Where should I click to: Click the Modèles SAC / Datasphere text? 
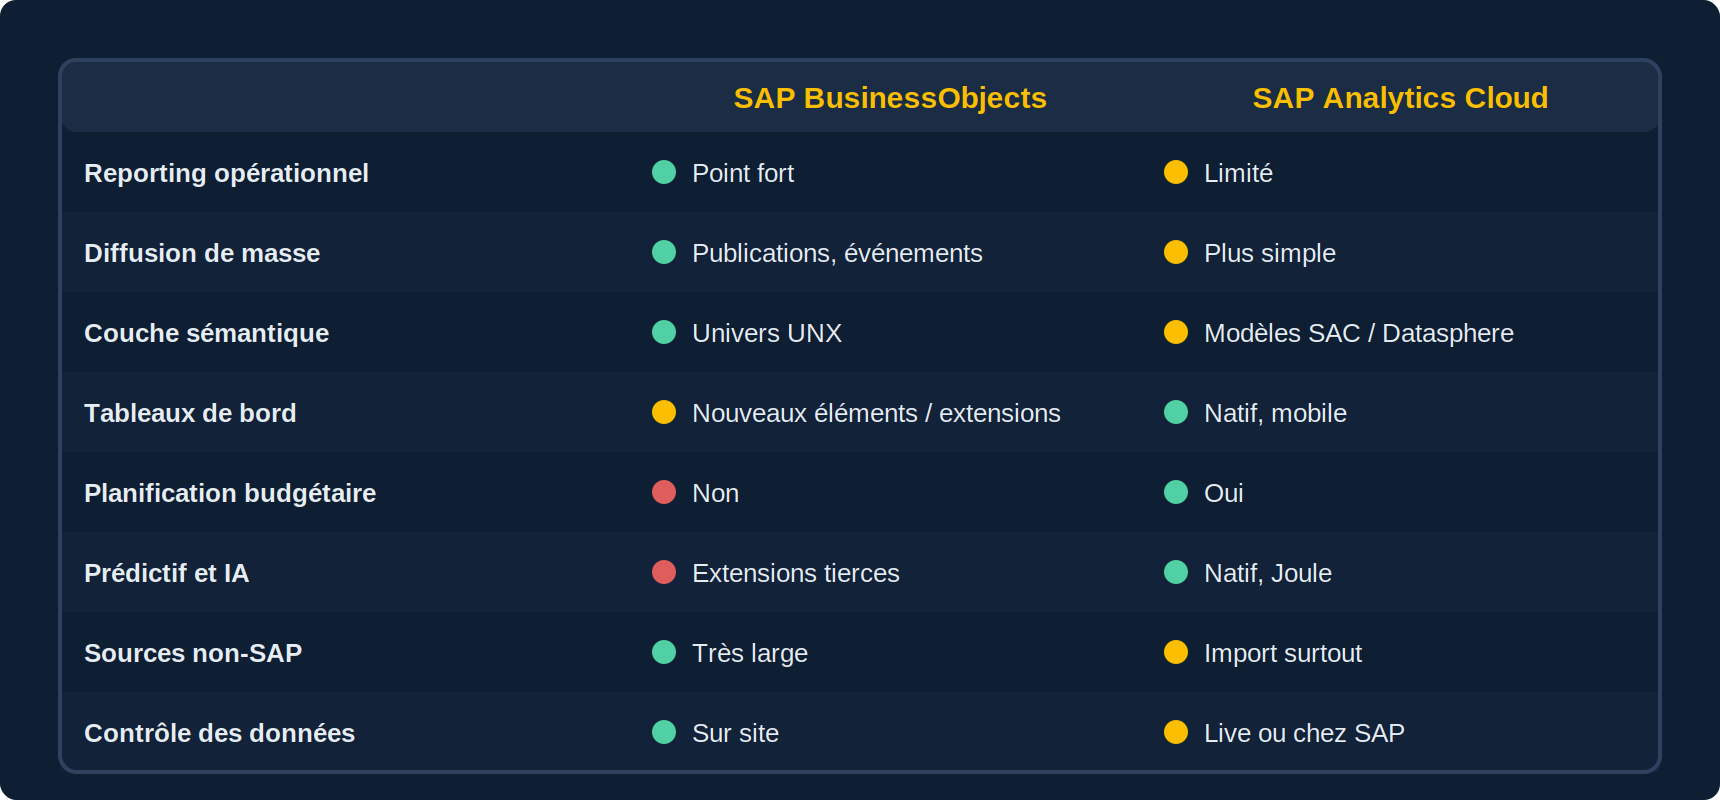[1359, 333]
